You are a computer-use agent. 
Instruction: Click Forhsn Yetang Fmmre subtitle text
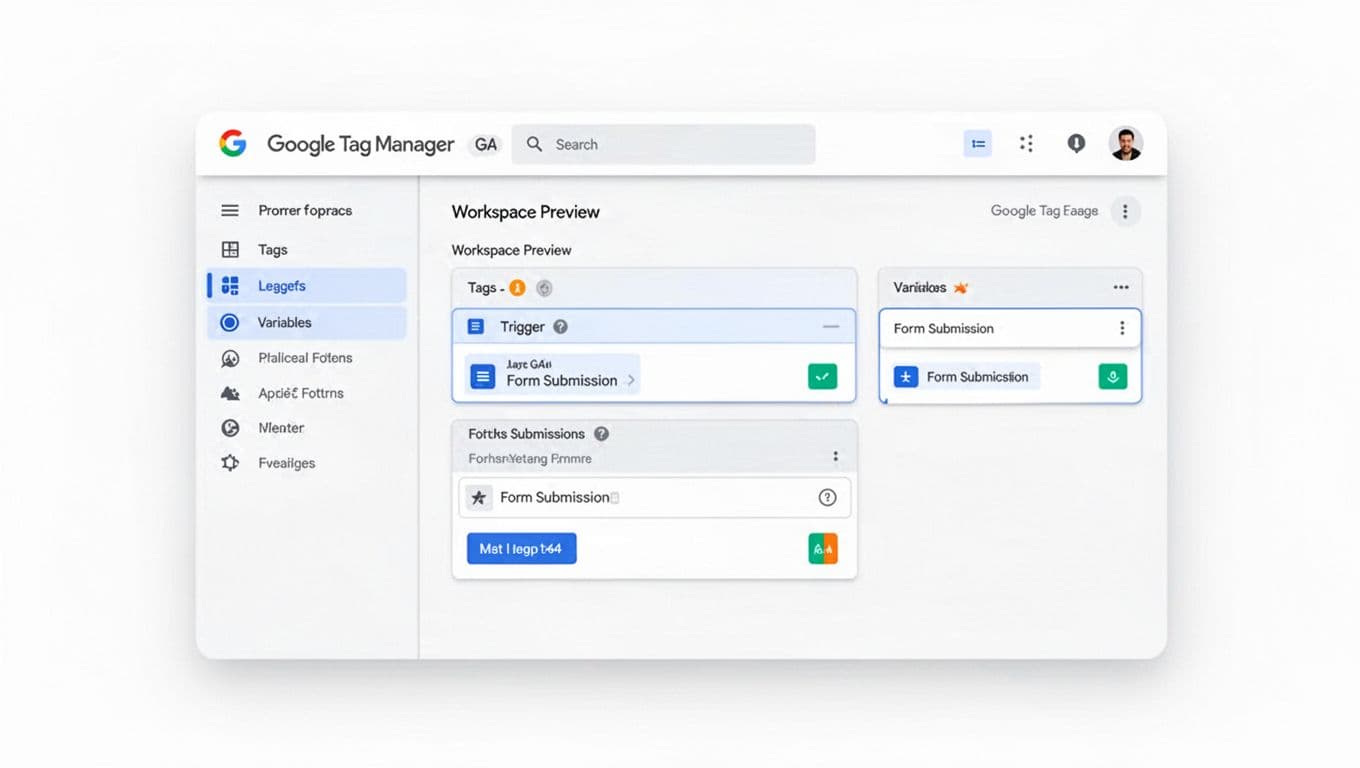[x=530, y=459]
